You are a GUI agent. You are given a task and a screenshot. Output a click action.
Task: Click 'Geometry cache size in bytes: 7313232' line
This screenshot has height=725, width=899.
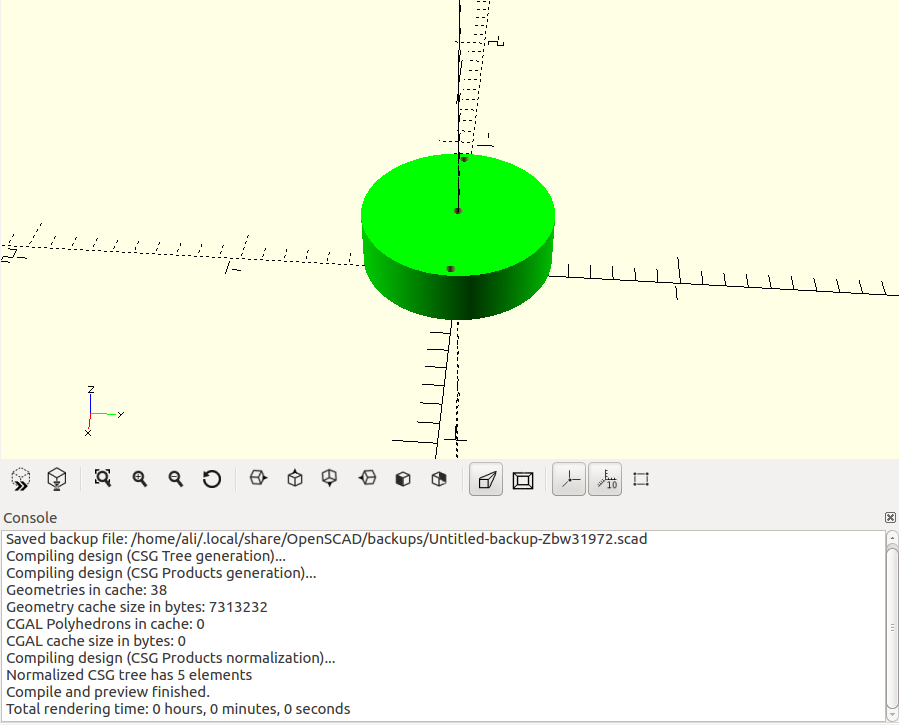(136, 607)
